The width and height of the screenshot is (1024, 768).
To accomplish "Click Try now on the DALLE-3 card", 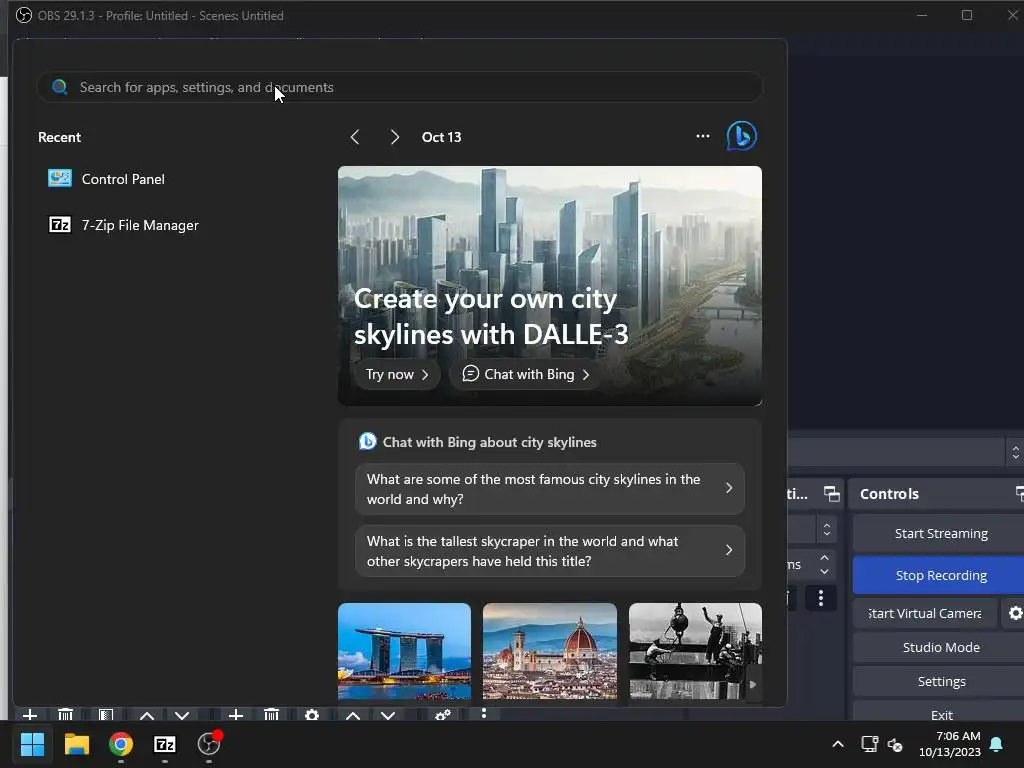I will click(x=397, y=374).
